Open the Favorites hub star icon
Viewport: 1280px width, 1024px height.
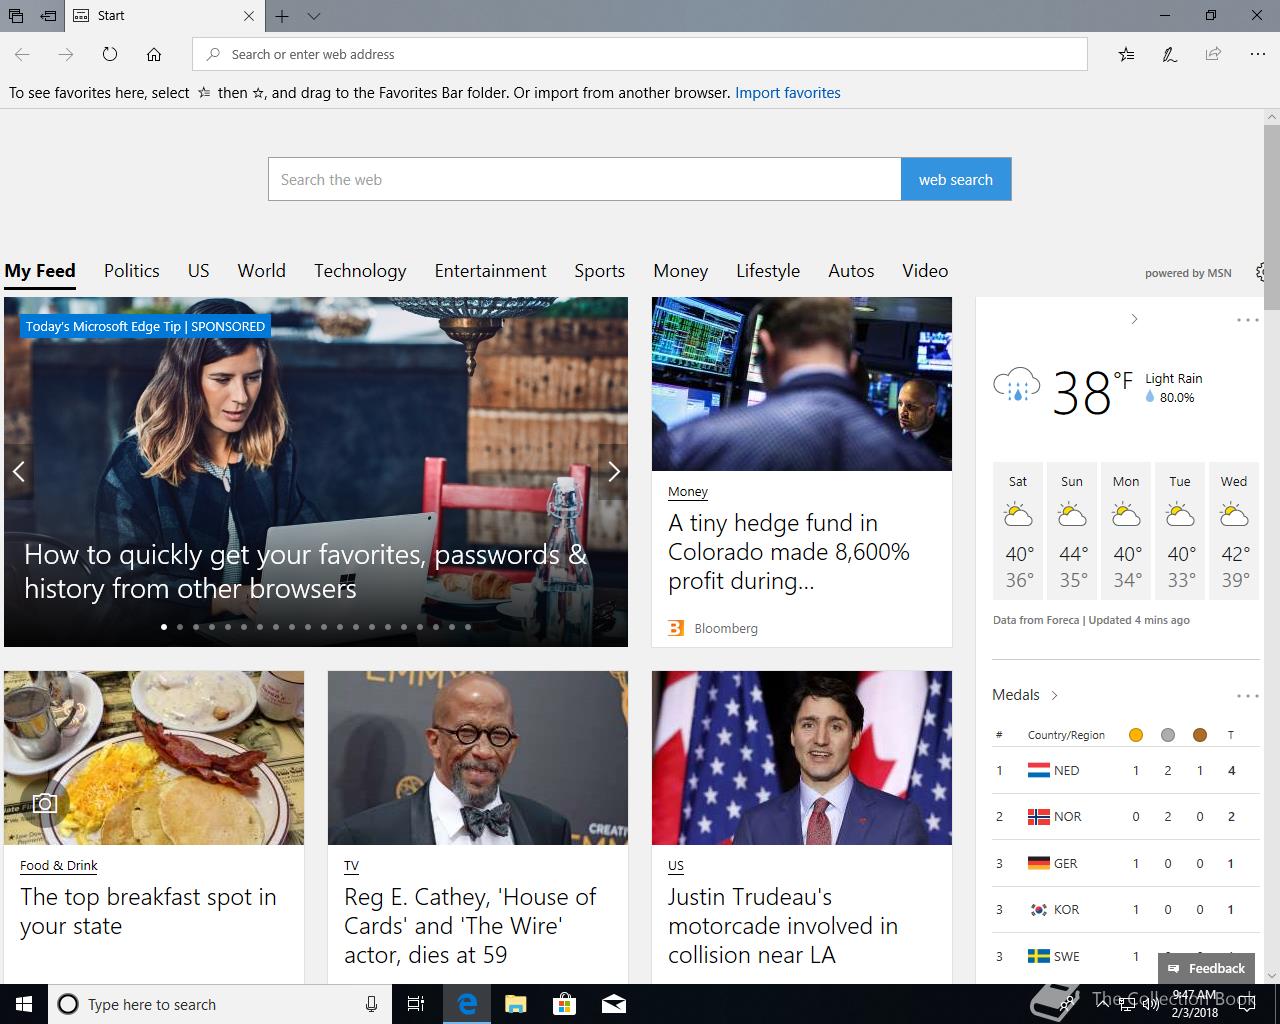point(1126,54)
